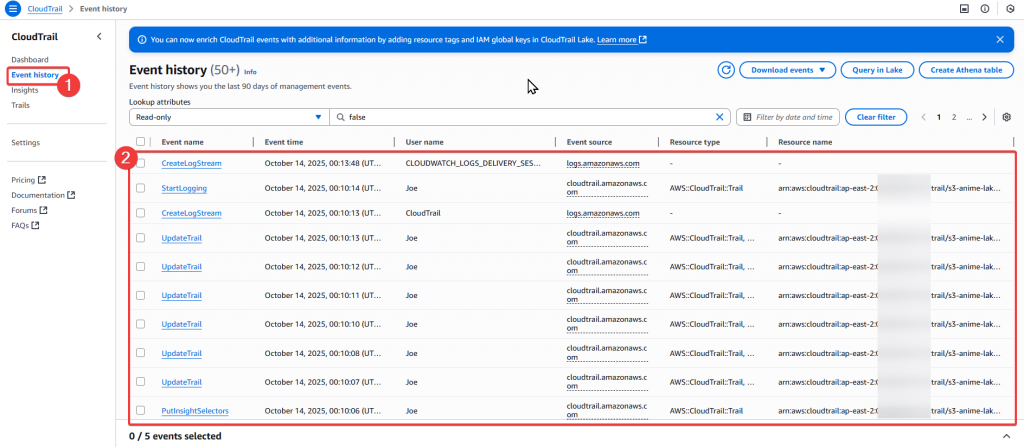1024x447 pixels.
Task: Open the CreateLogStream event at 00:13:48
Action: point(191,163)
